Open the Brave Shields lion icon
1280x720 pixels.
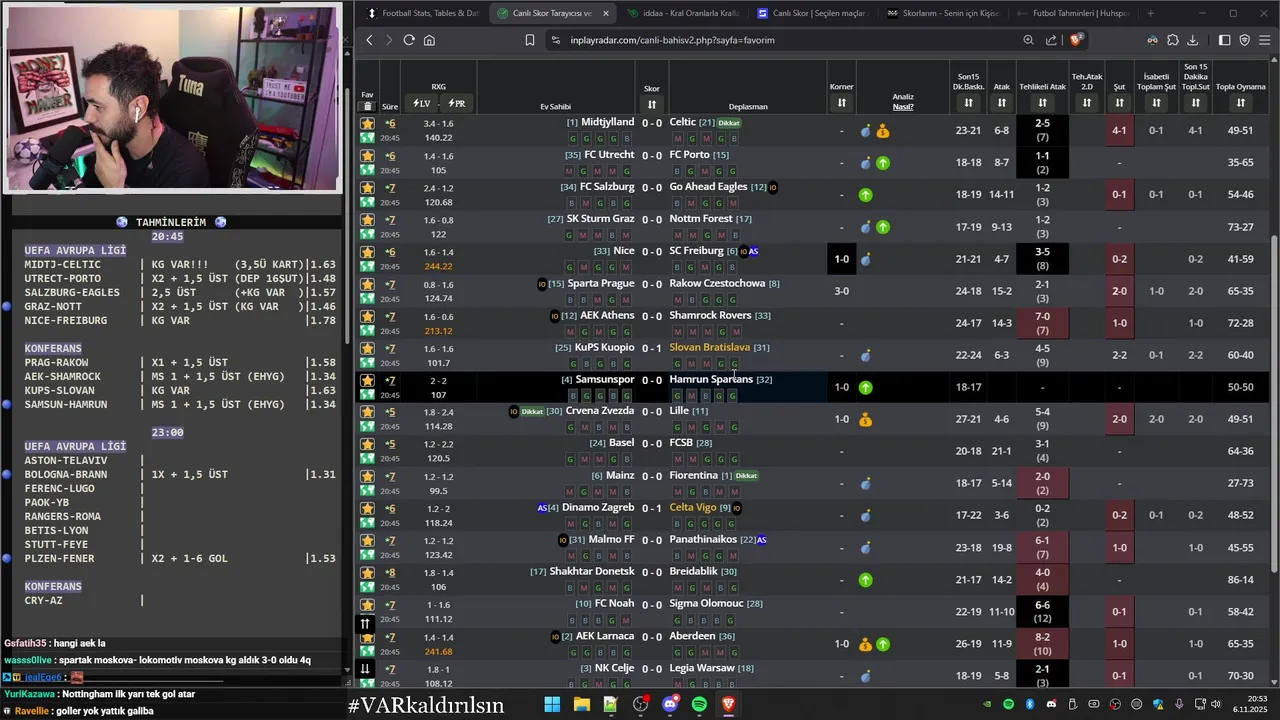[x=1076, y=40]
